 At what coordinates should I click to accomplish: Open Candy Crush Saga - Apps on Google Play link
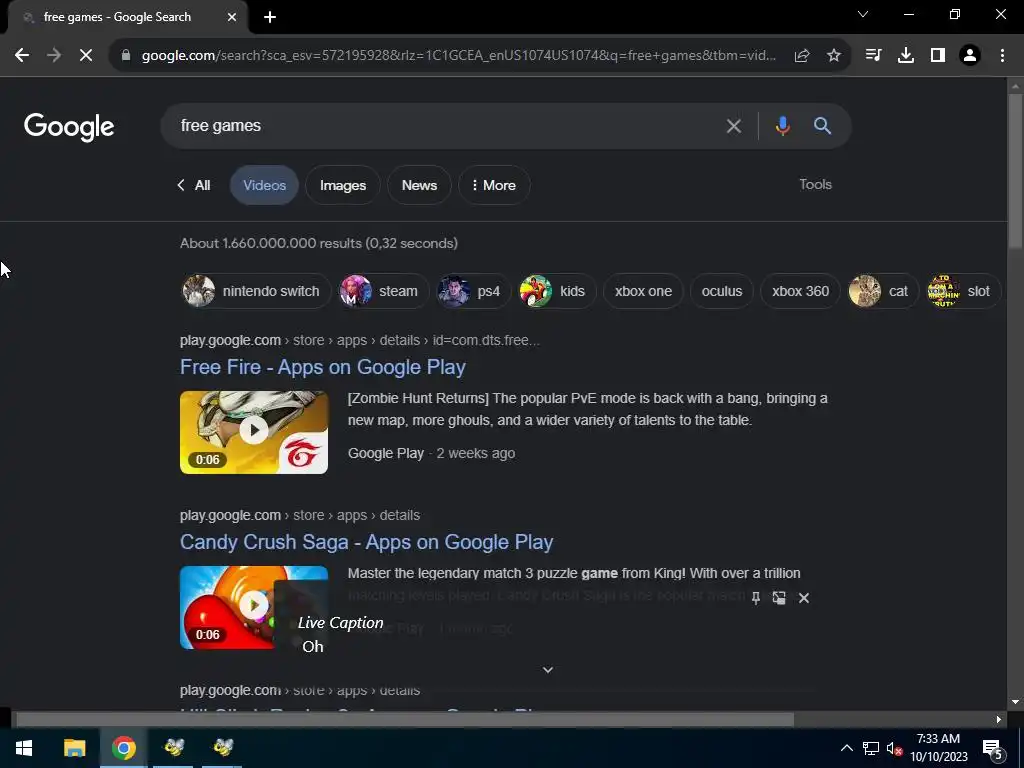[x=366, y=542]
